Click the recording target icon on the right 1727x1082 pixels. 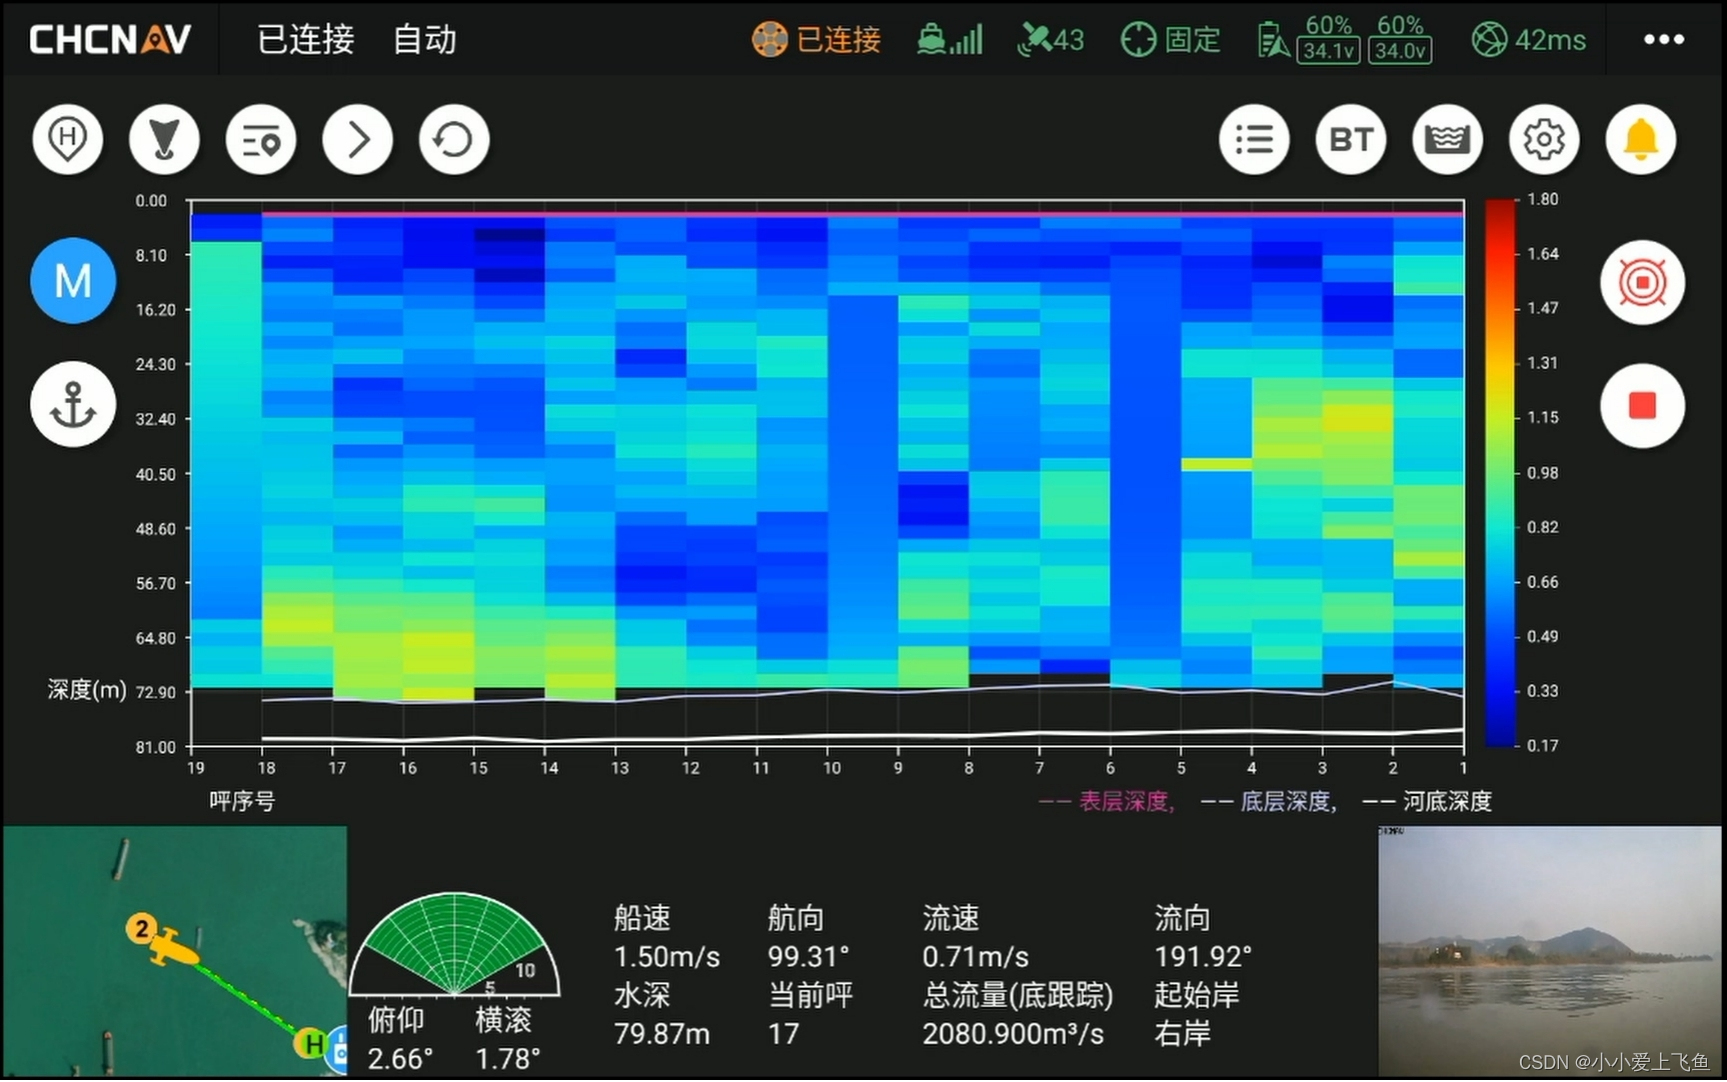click(1643, 283)
